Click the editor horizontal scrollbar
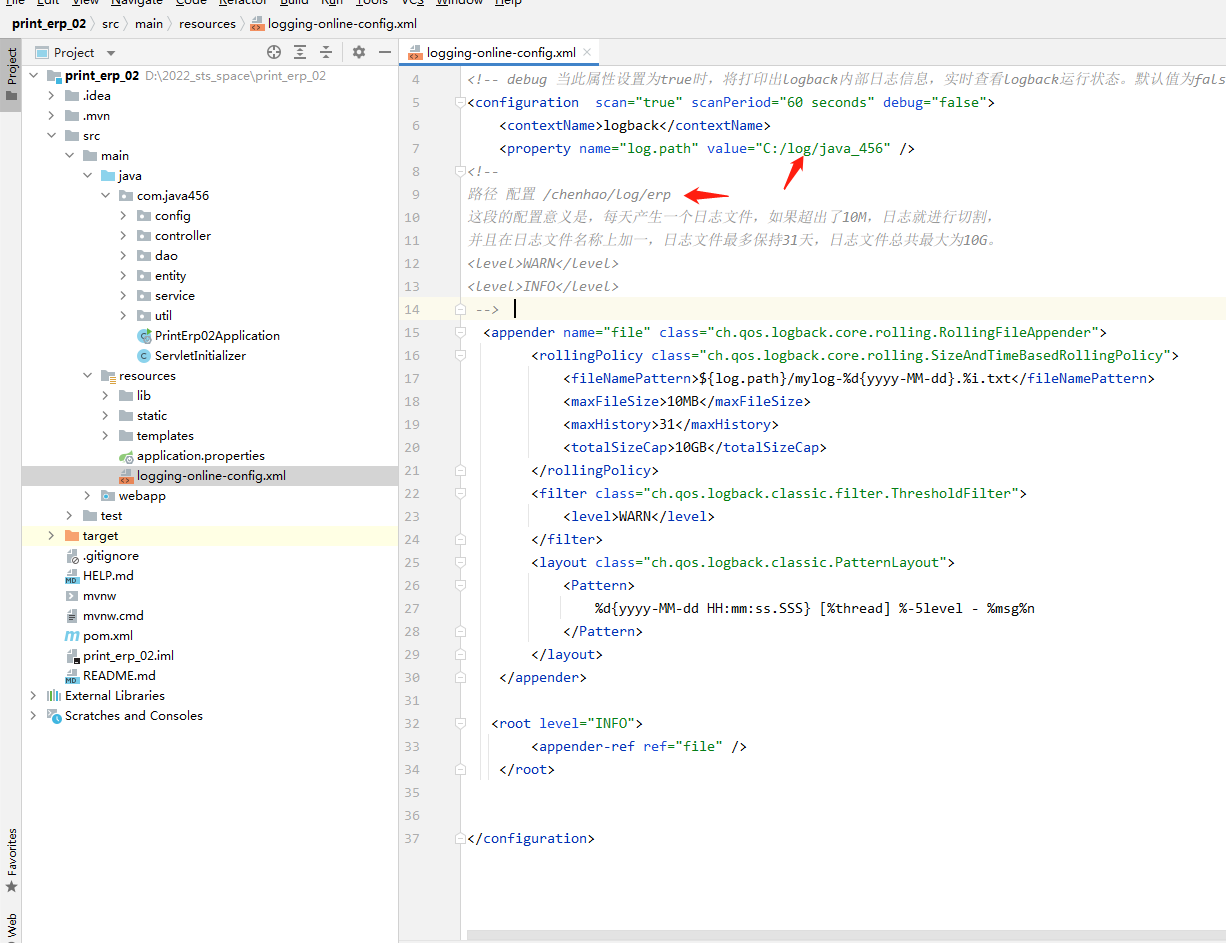Viewport: 1226px width, 943px height. [x=846, y=936]
